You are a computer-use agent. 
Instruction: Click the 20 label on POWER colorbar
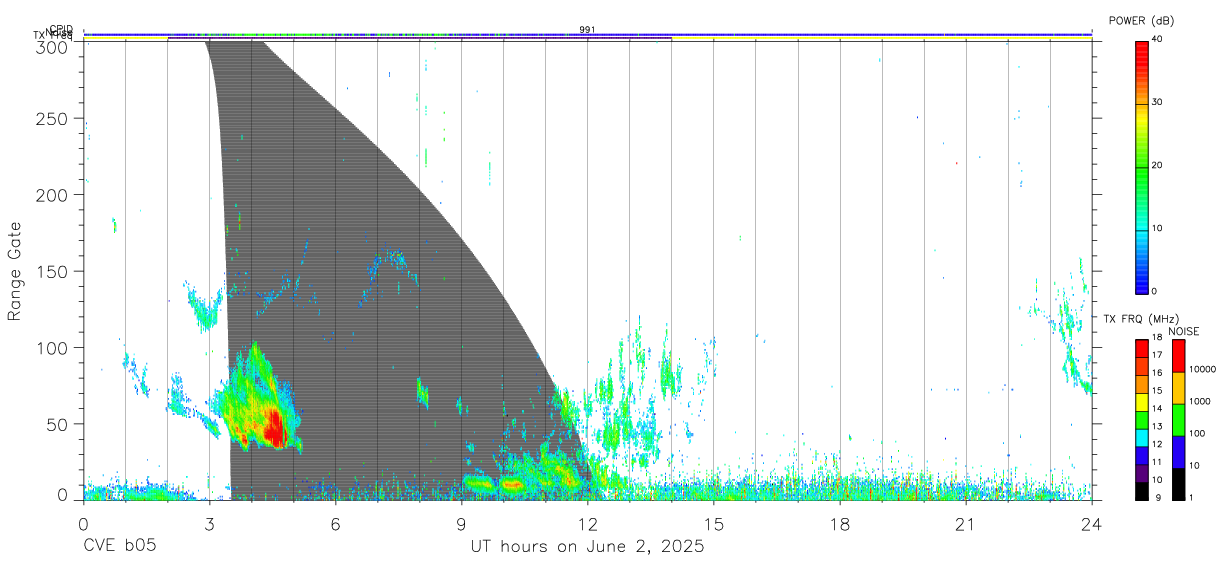click(1156, 165)
